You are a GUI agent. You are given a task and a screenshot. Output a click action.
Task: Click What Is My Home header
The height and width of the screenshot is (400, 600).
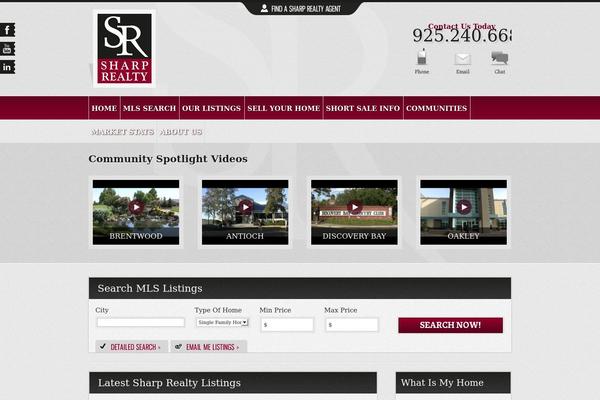pos(453,383)
